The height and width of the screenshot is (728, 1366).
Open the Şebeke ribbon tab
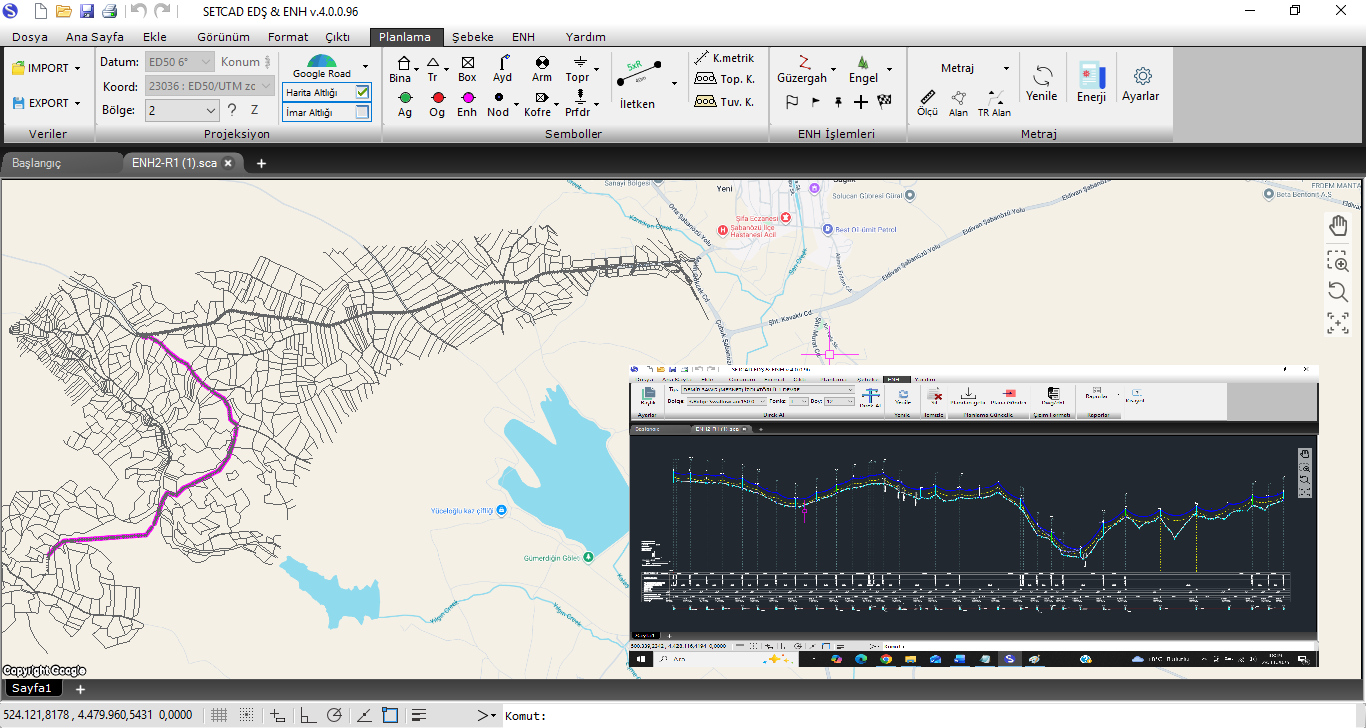coord(472,37)
